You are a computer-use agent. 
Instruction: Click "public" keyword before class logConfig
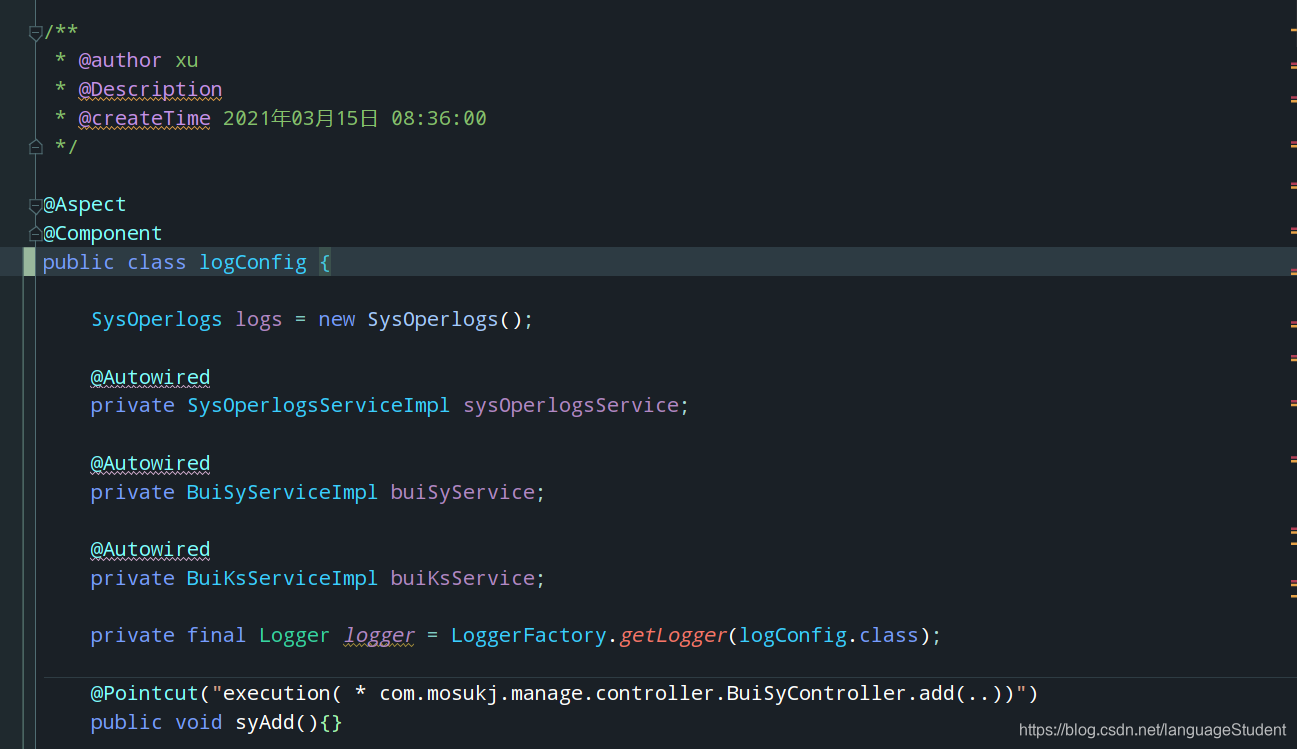click(78, 262)
